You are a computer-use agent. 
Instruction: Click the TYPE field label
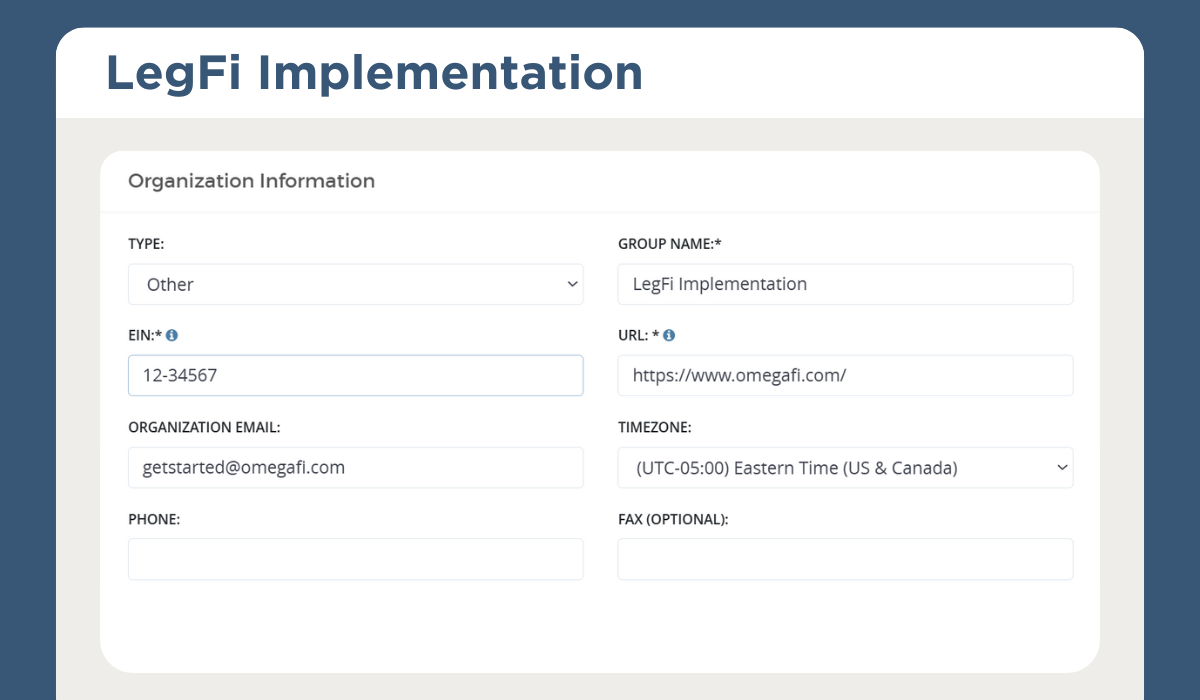coord(146,244)
